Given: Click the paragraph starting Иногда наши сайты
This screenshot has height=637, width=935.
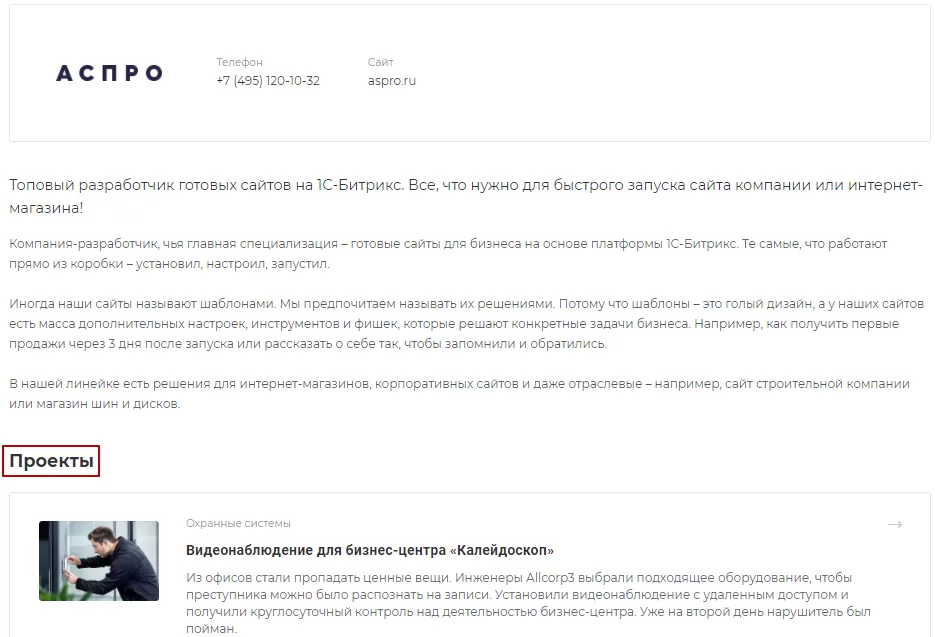Looking at the screenshot, I should (466, 324).
